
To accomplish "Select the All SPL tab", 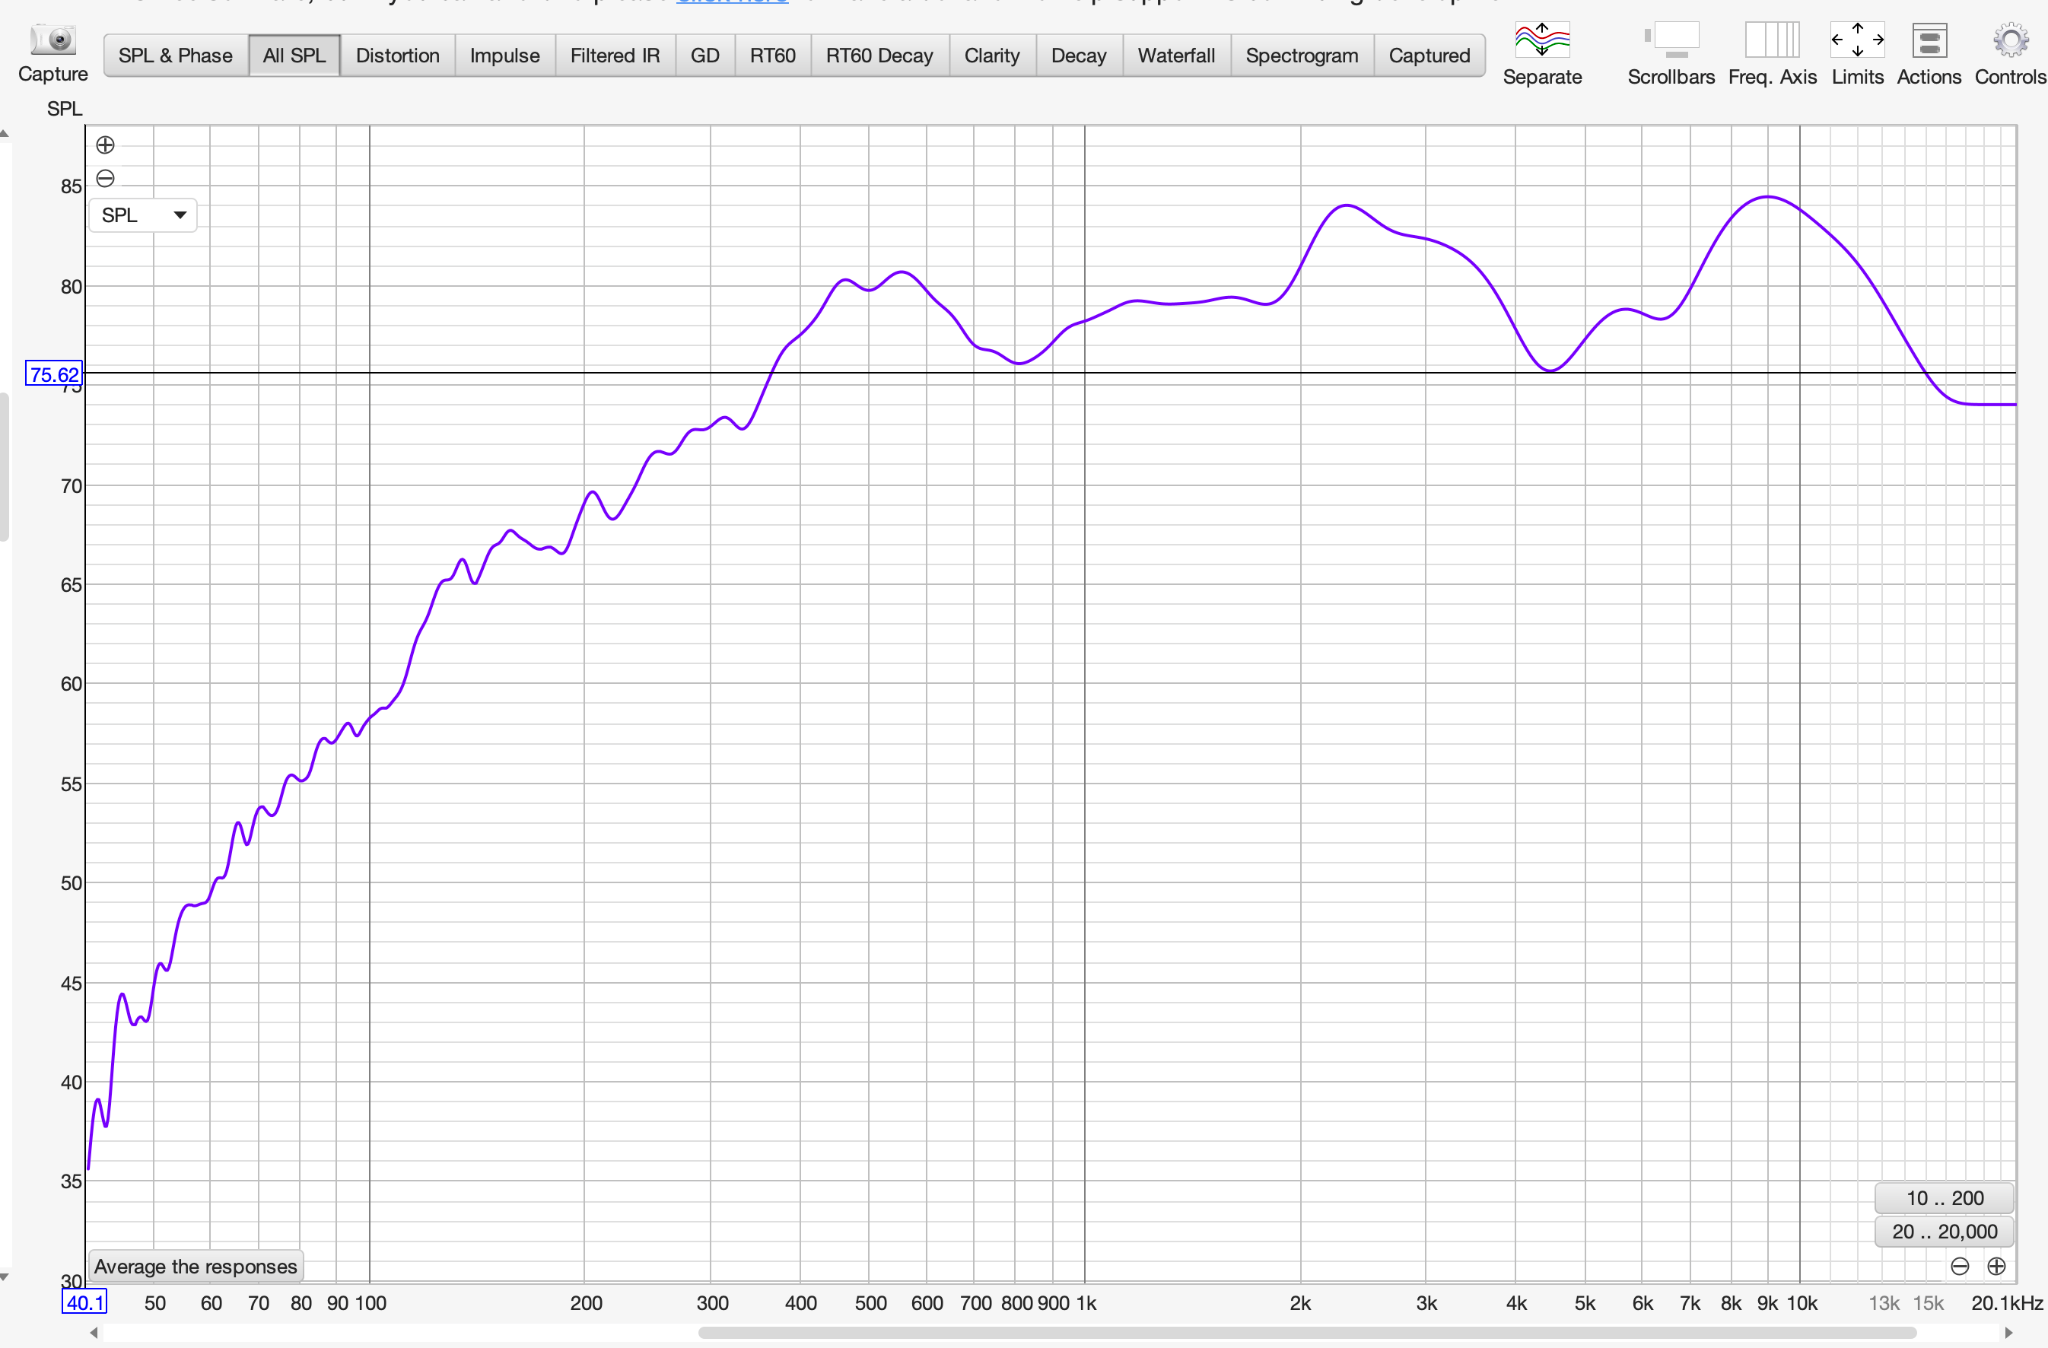I will [294, 55].
